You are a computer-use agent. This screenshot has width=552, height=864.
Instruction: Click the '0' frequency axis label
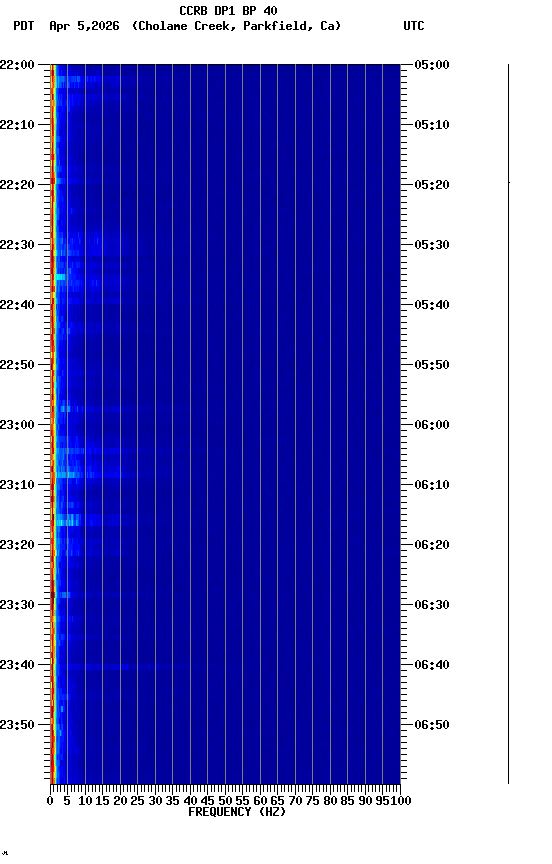[x=50, y=802]
